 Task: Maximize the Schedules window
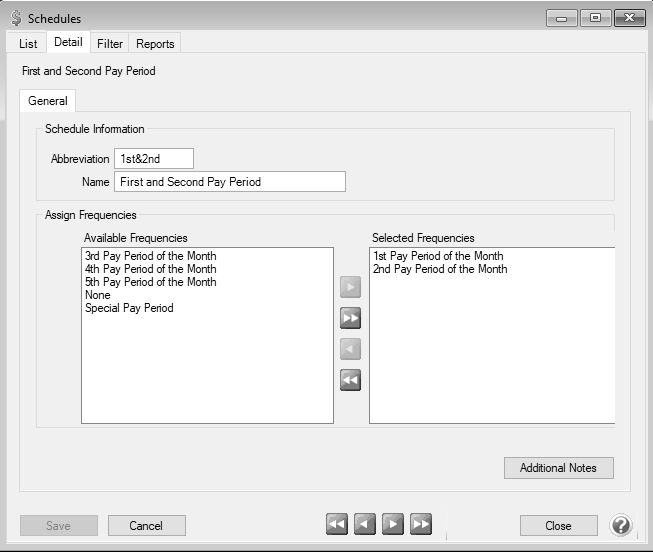(x=596, y=18)
